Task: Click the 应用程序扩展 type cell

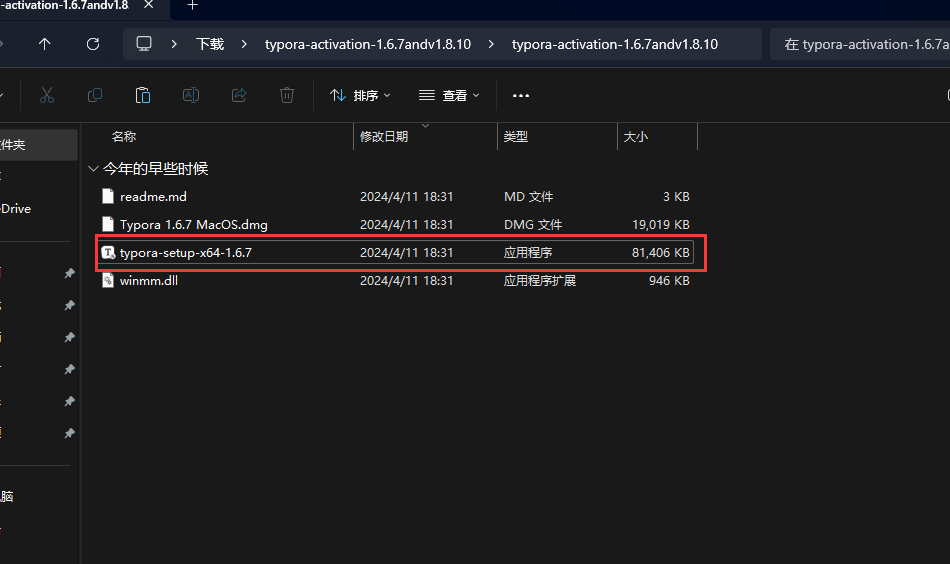Action: 540,280
